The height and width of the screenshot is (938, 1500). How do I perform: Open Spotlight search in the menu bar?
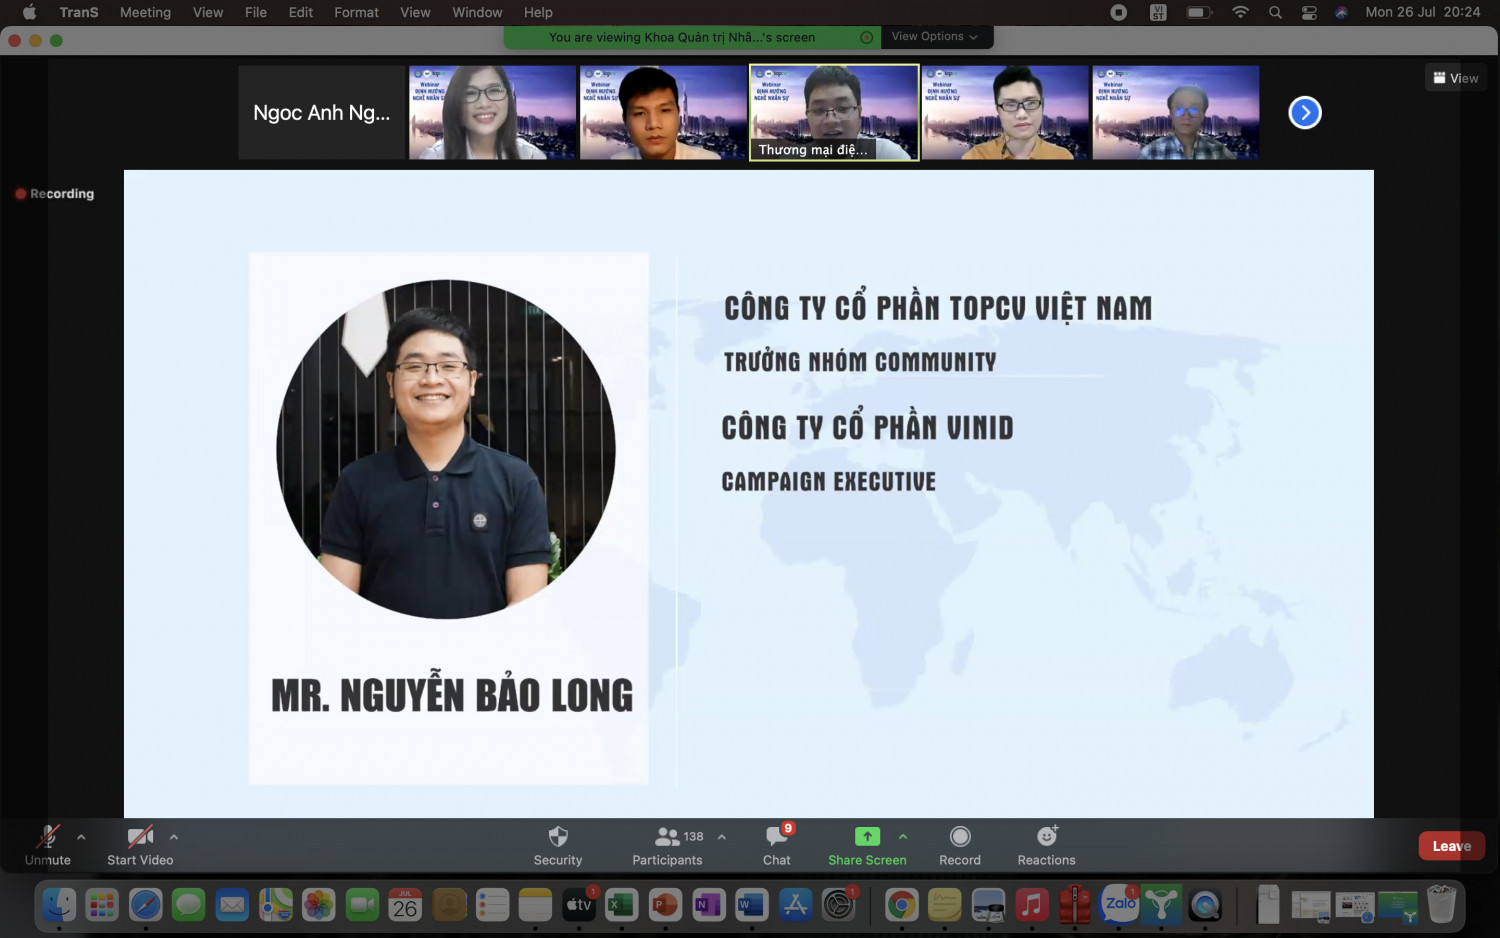click(1275, 12)
